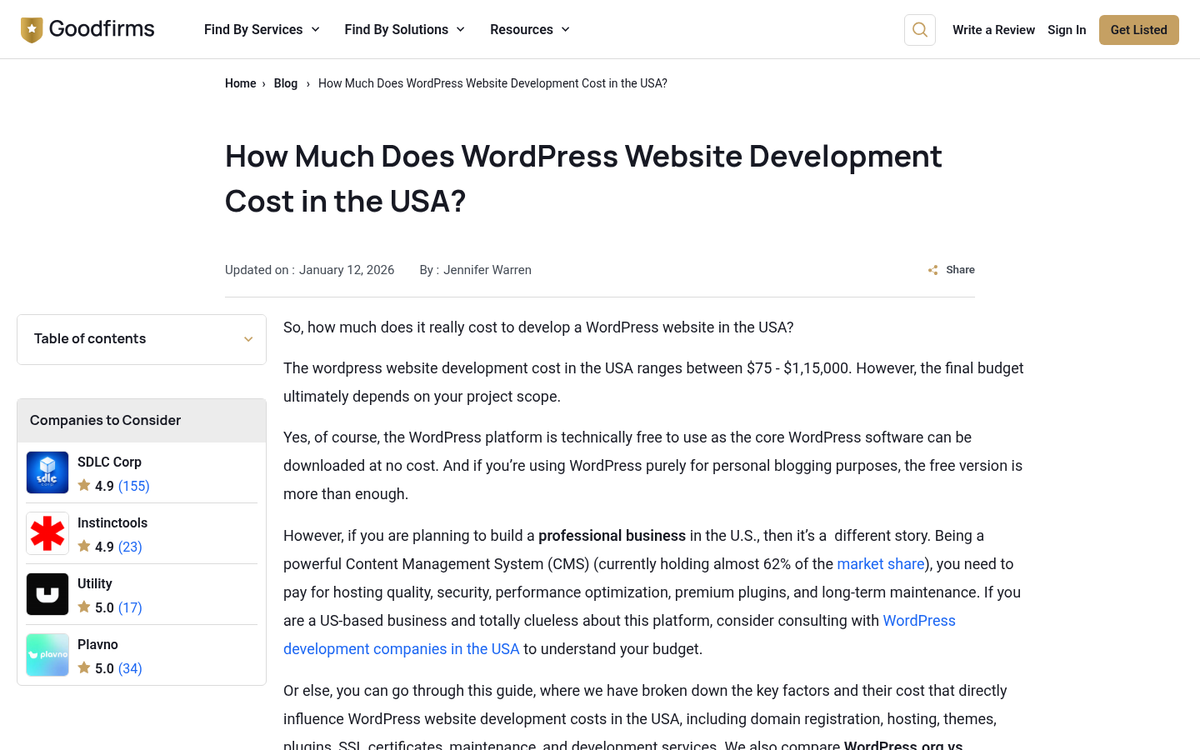Click the Share icon
The height and width of the screenshot is (750, 1200).
932,269
